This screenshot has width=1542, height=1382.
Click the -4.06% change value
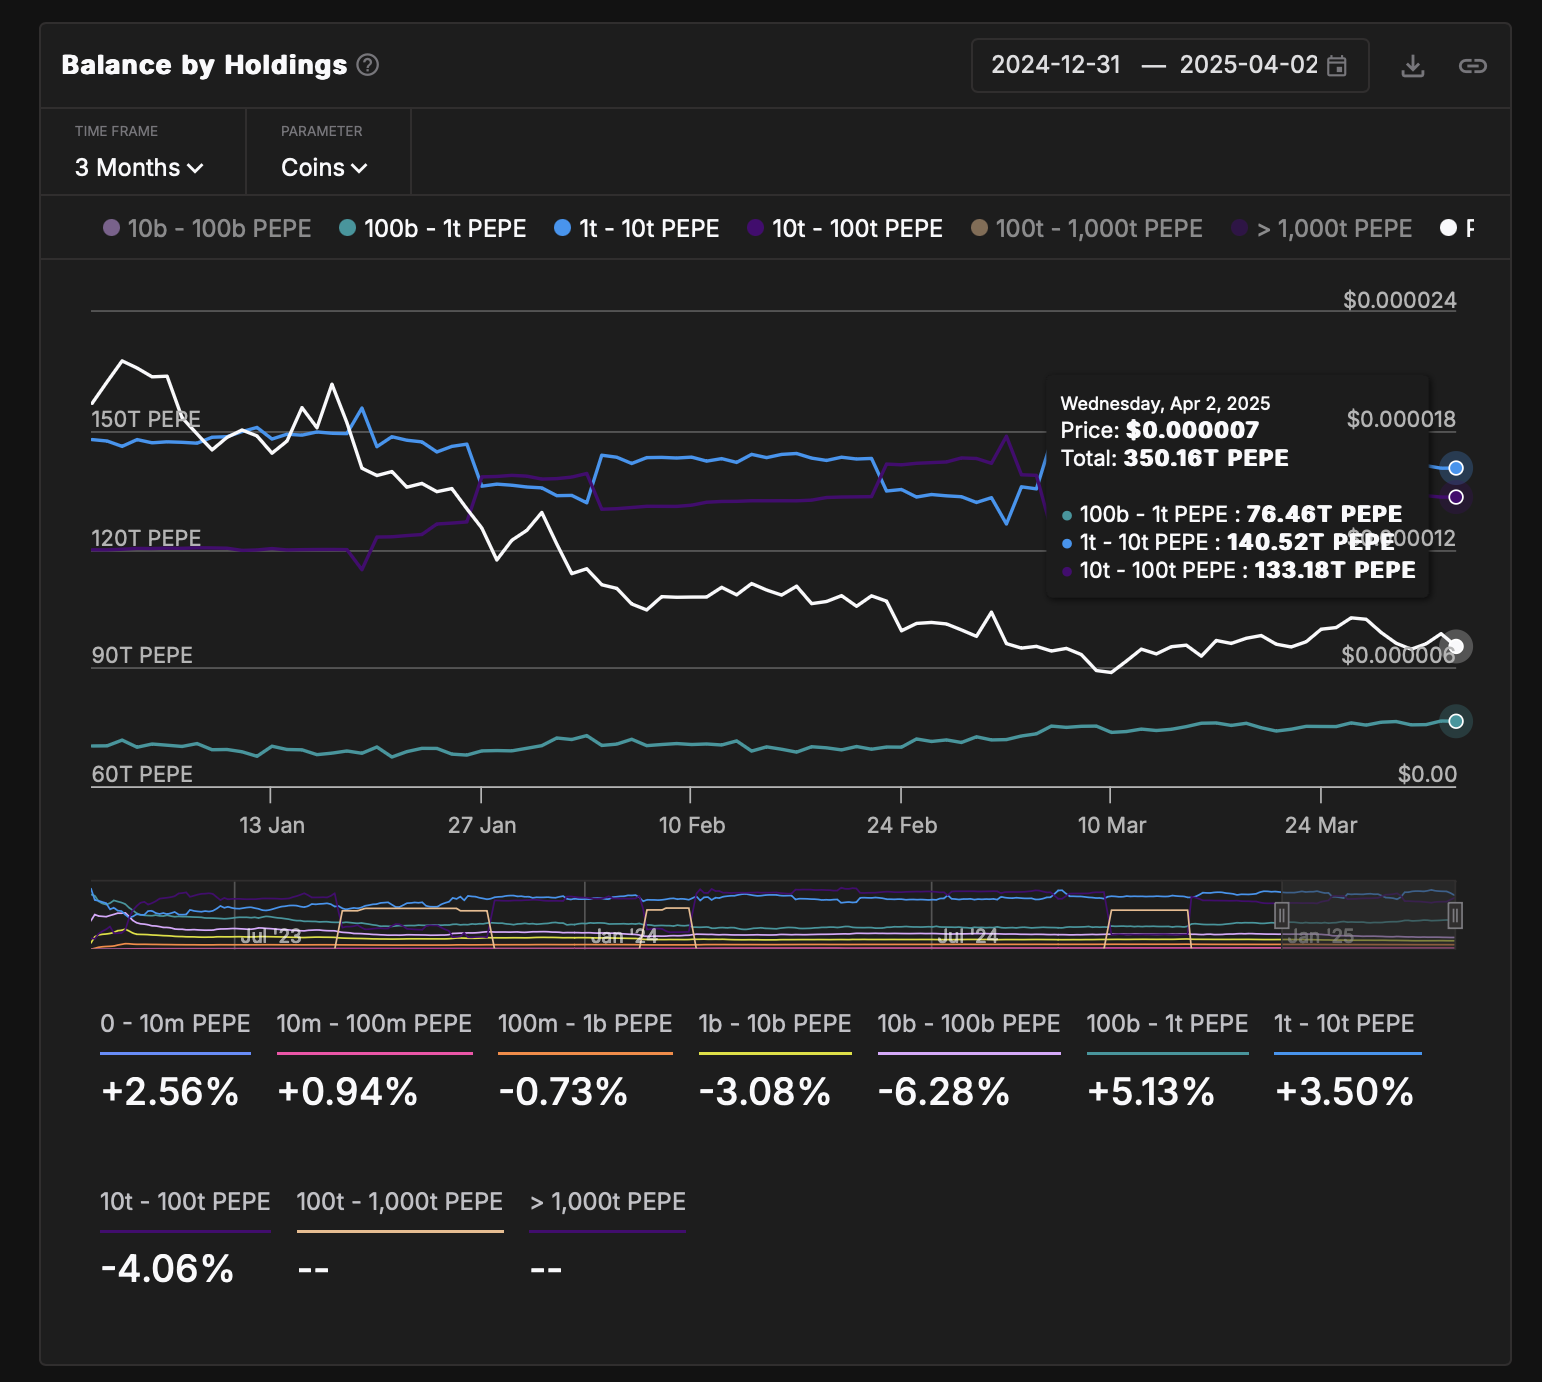167,1270
